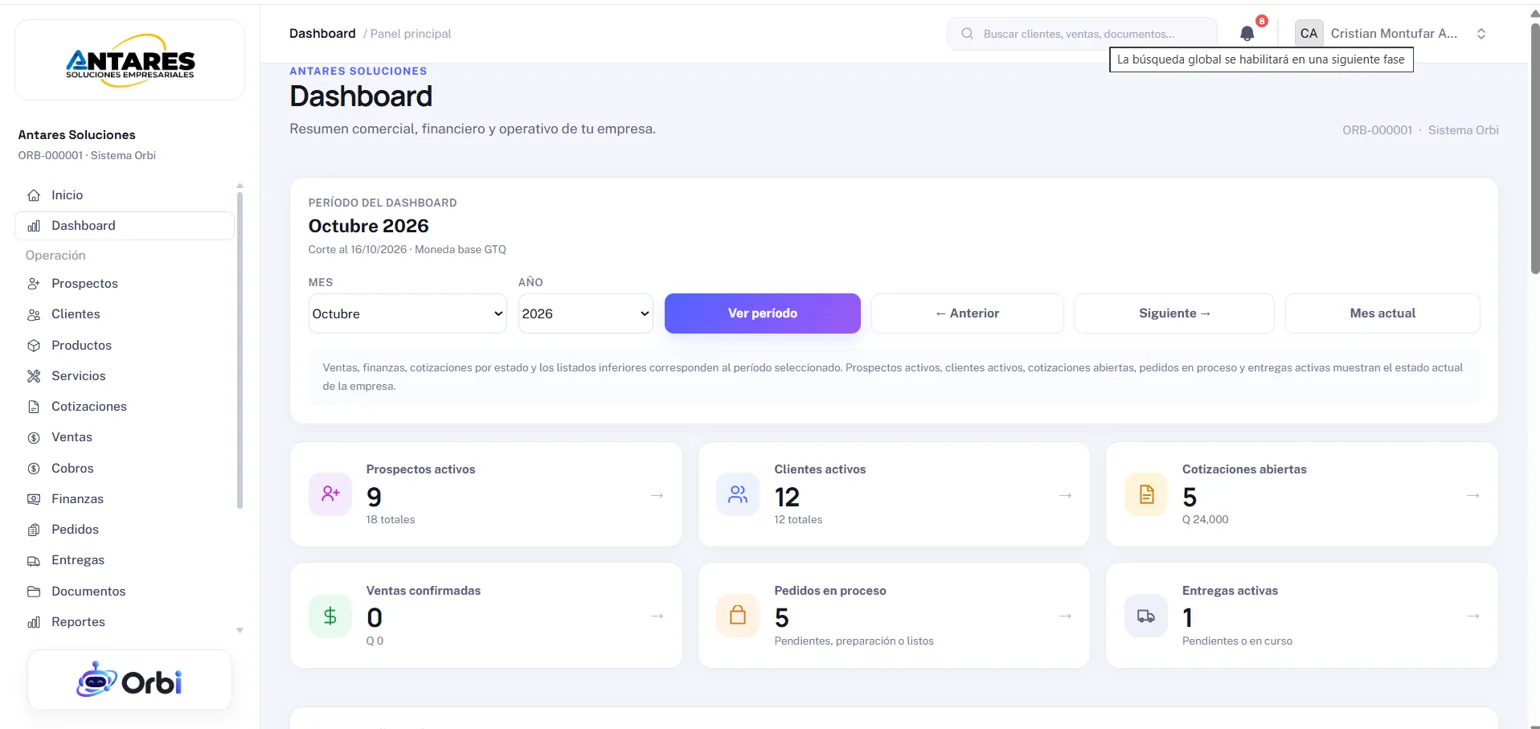Click the Finanzas banknote icon in sidebar
The height and width of the screenshot is (729, 1540).
coord(33,499)
